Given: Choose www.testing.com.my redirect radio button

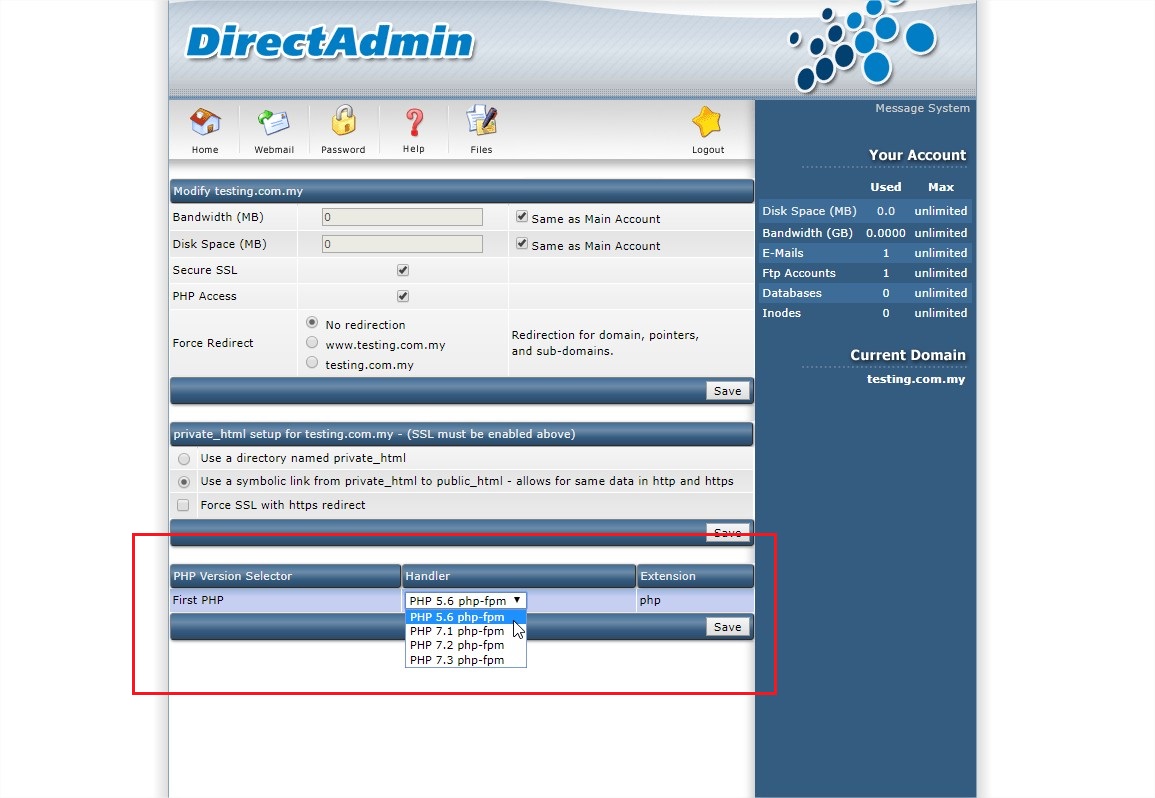Looking at the screenshot, I should point(312,343).
